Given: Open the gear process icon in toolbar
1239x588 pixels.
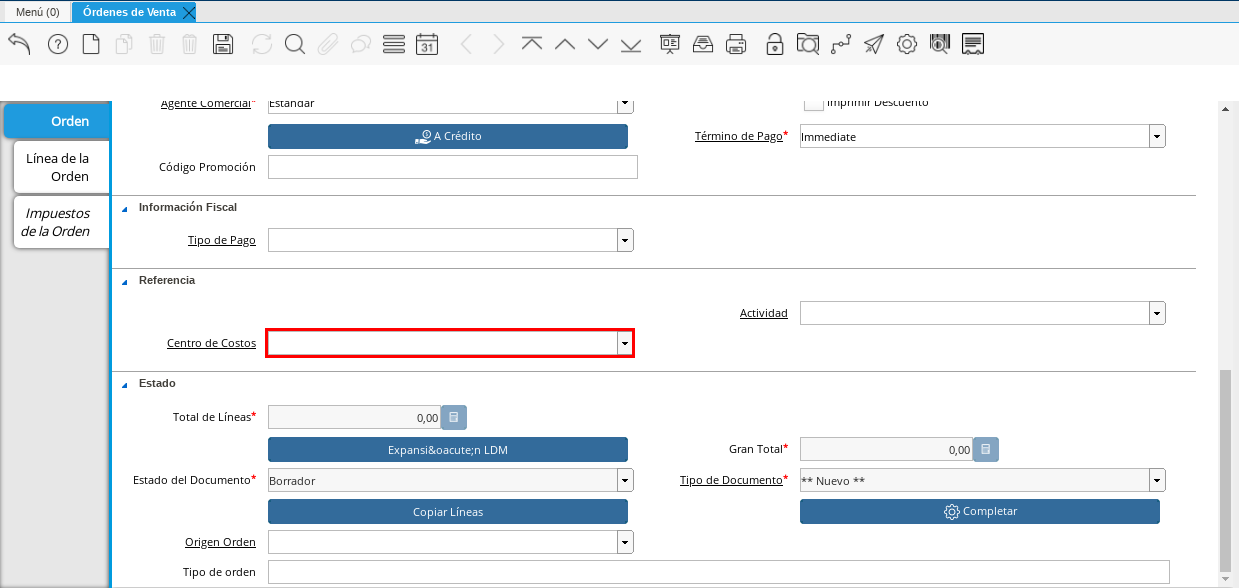Looking at the screenshot, I should tap(907, 44).
